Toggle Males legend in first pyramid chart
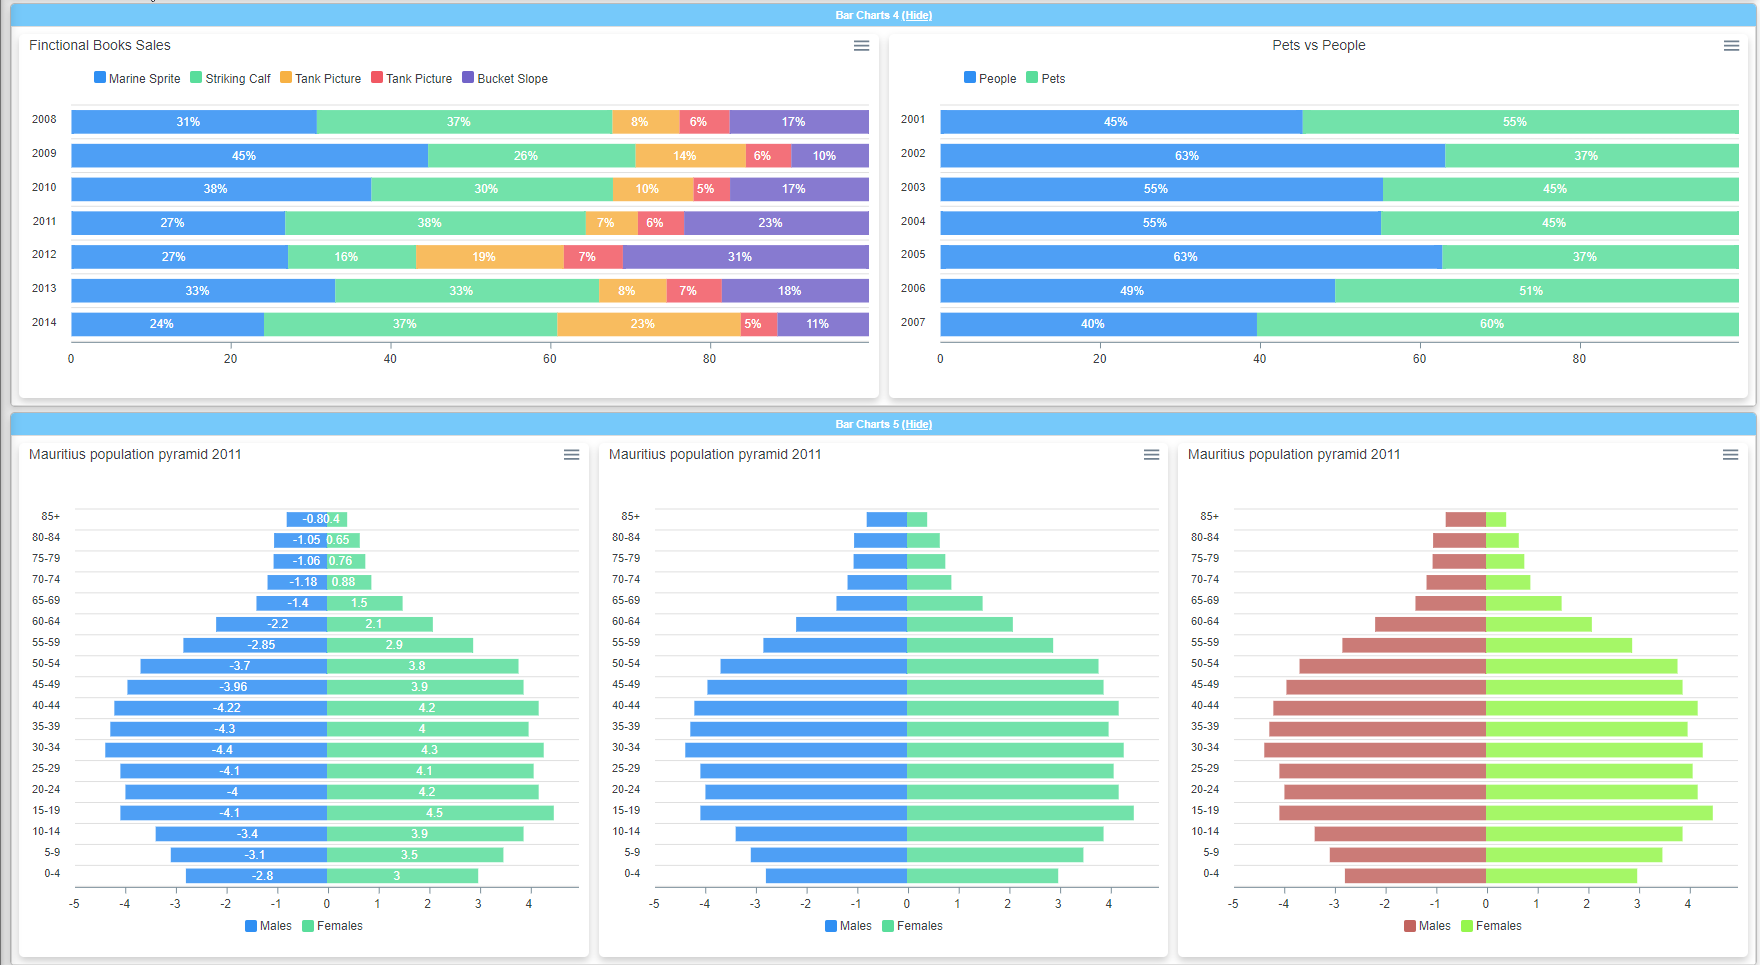Image resolution: width=1760 pixels, height=965 pixels. coord(268,926)
